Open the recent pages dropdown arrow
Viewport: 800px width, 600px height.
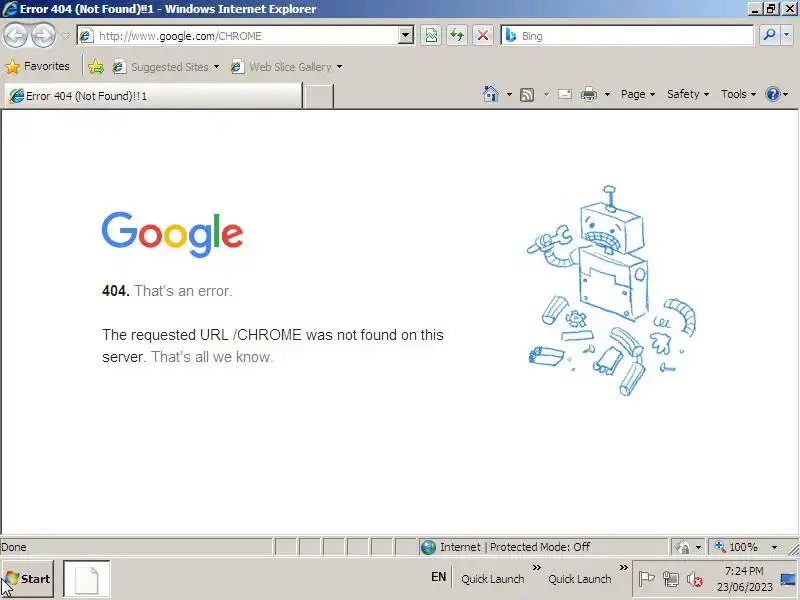point(65,36)
